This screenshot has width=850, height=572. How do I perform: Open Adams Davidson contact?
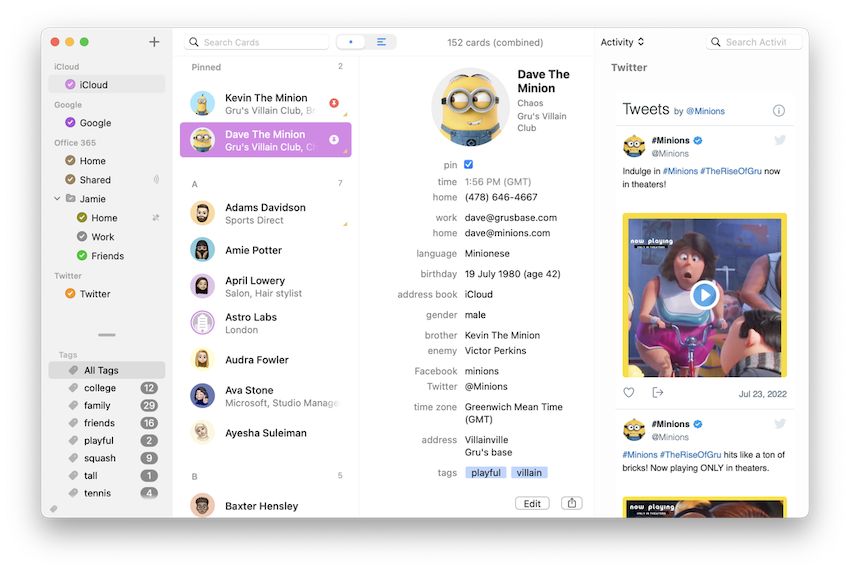[x=266, y=213]
